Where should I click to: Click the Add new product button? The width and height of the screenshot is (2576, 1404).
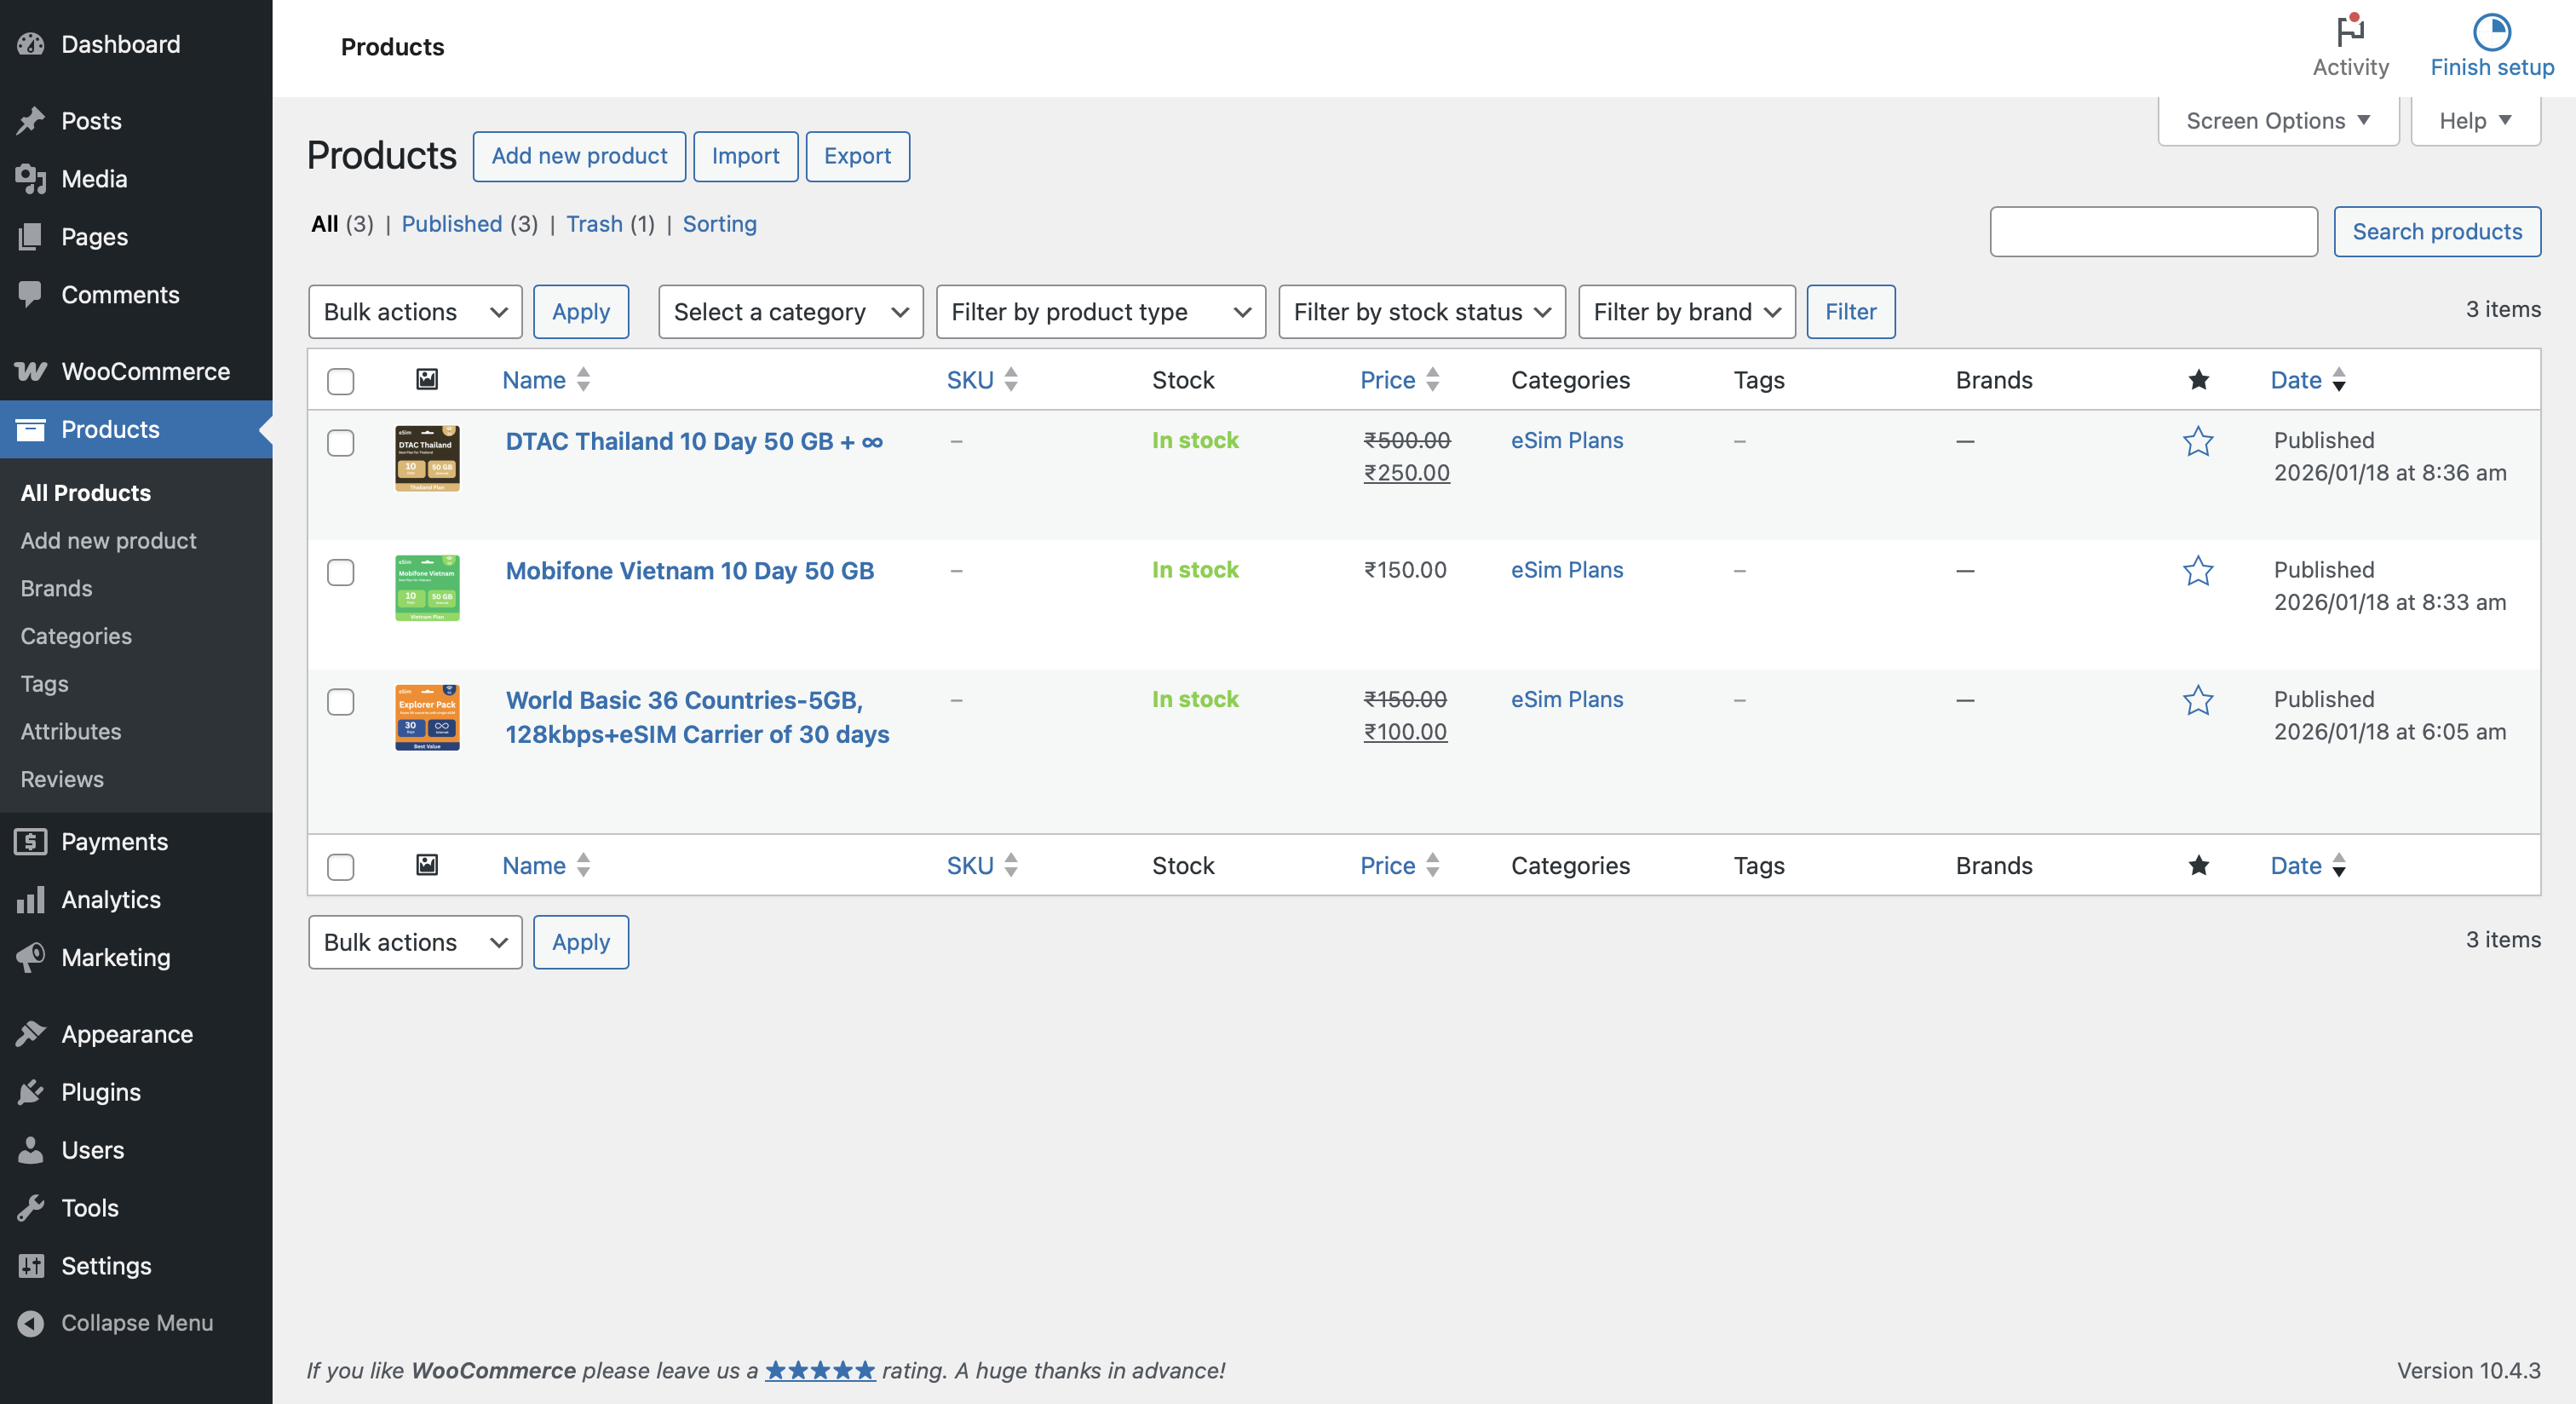coord(578,156)
